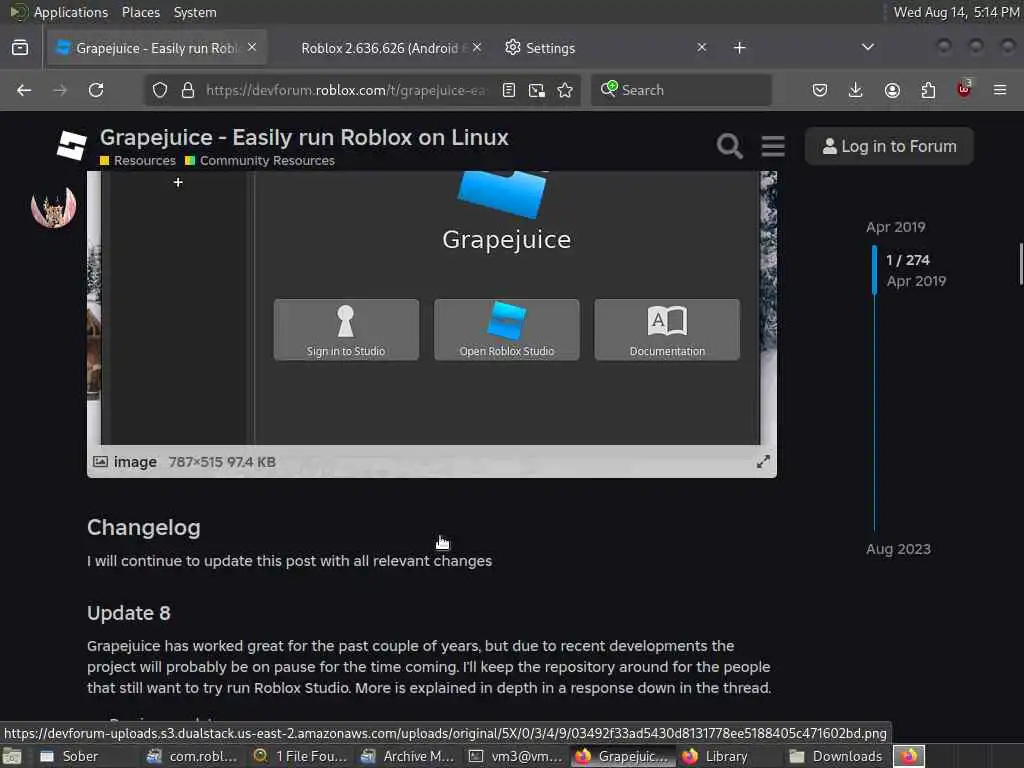The width and height of the screenshot is (1024, 768).
Task: Open Firefox downloads panel
Action: click(x=856, y=90)
